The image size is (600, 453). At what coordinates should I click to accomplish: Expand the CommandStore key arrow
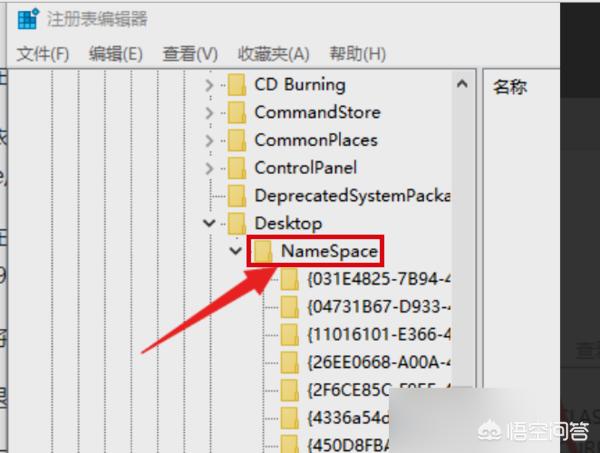(x=209, y=113)
